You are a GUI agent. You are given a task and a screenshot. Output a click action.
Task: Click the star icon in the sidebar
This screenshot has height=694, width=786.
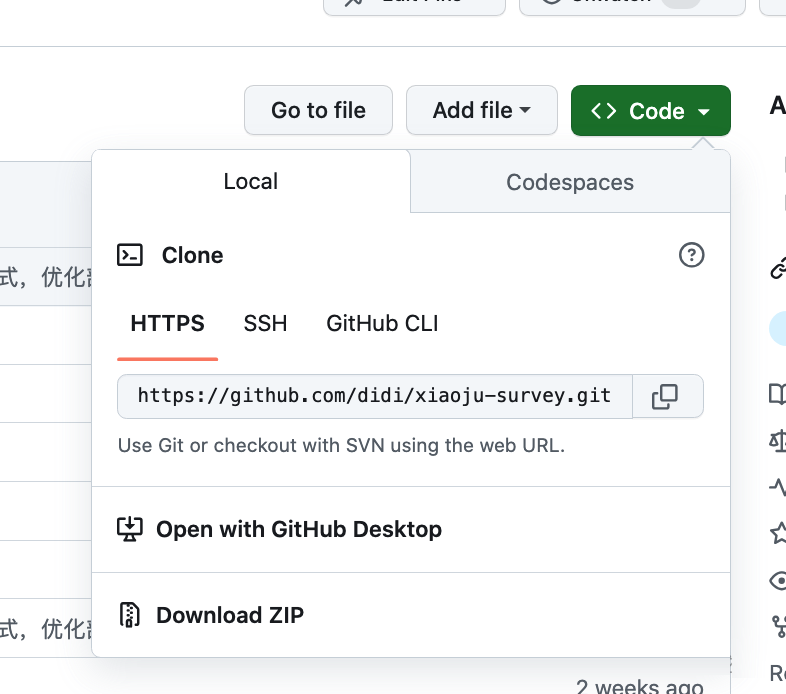pyautogui.click(x=778, y=533)
